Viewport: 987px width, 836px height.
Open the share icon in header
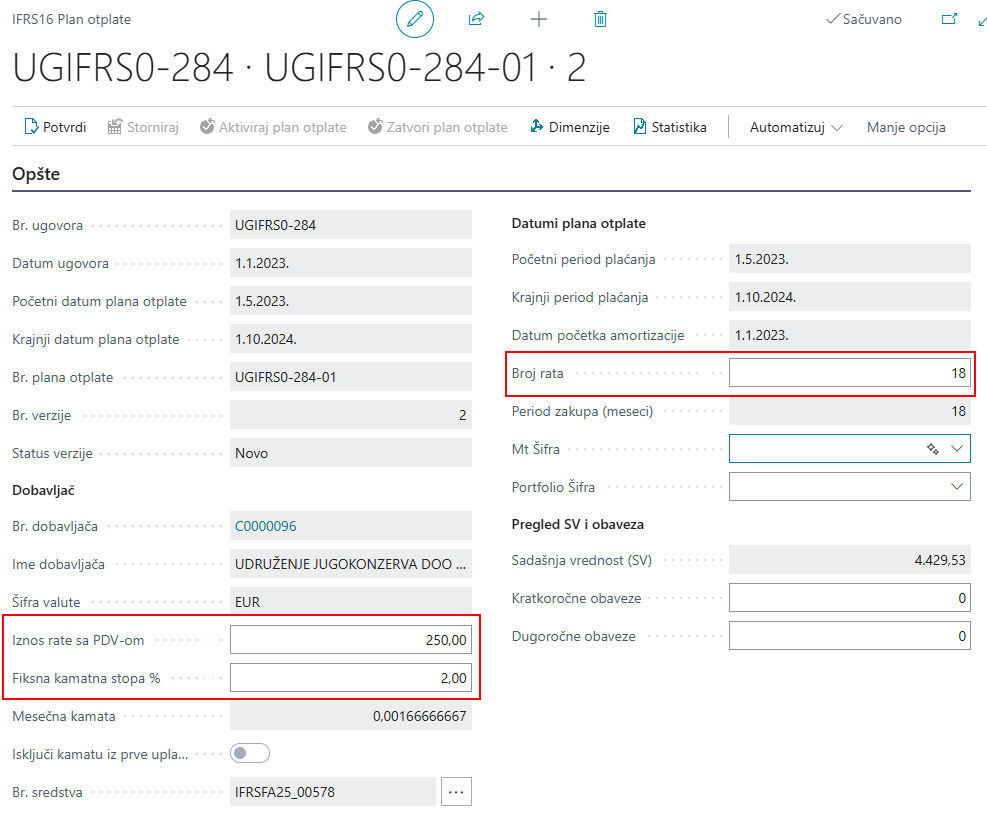tap(476, 20)
